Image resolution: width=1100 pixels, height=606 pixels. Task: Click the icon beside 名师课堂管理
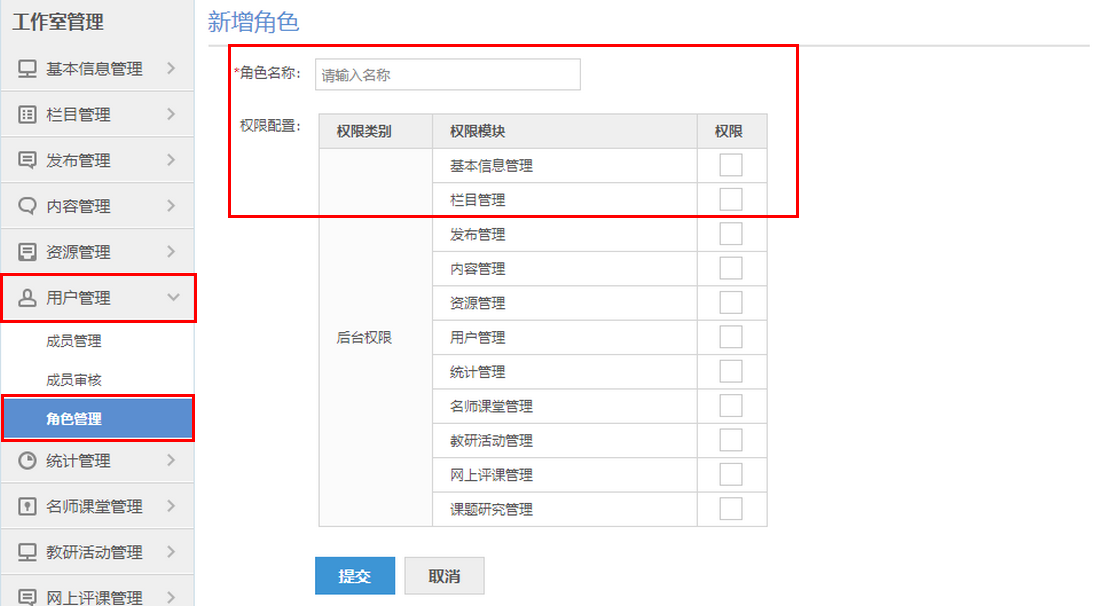28,507
